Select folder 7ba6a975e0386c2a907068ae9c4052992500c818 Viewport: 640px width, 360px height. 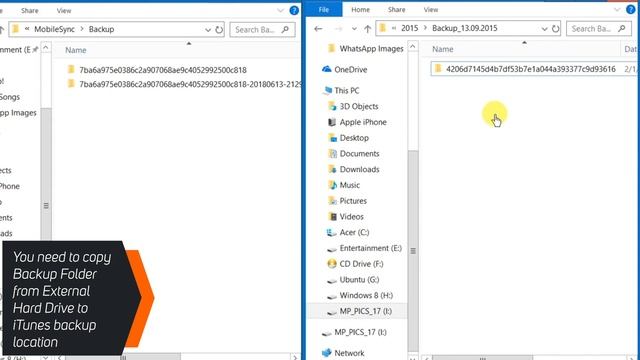tap(163, 70)
